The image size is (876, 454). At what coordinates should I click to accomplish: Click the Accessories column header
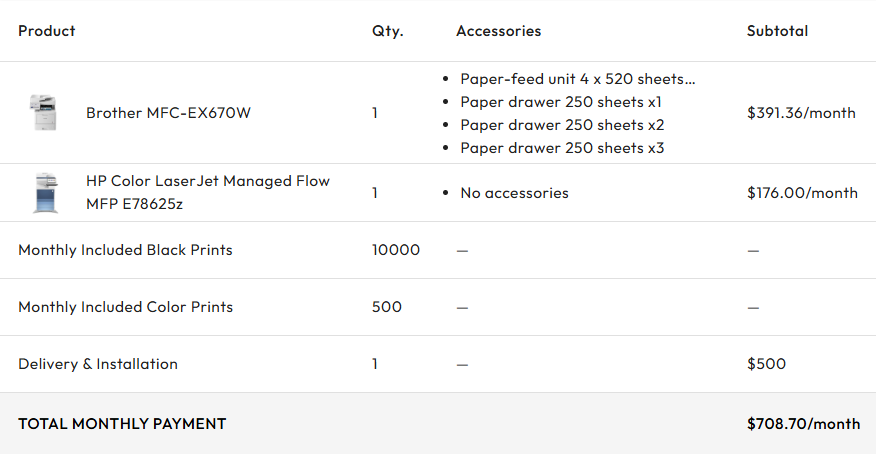click(x=498, y=31)
